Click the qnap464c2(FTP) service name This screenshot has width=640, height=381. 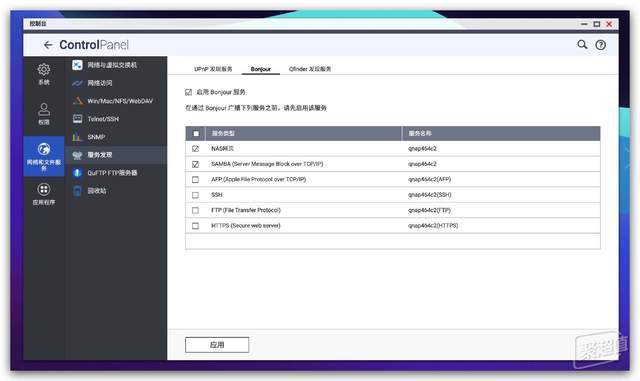(x=429, y=210)
